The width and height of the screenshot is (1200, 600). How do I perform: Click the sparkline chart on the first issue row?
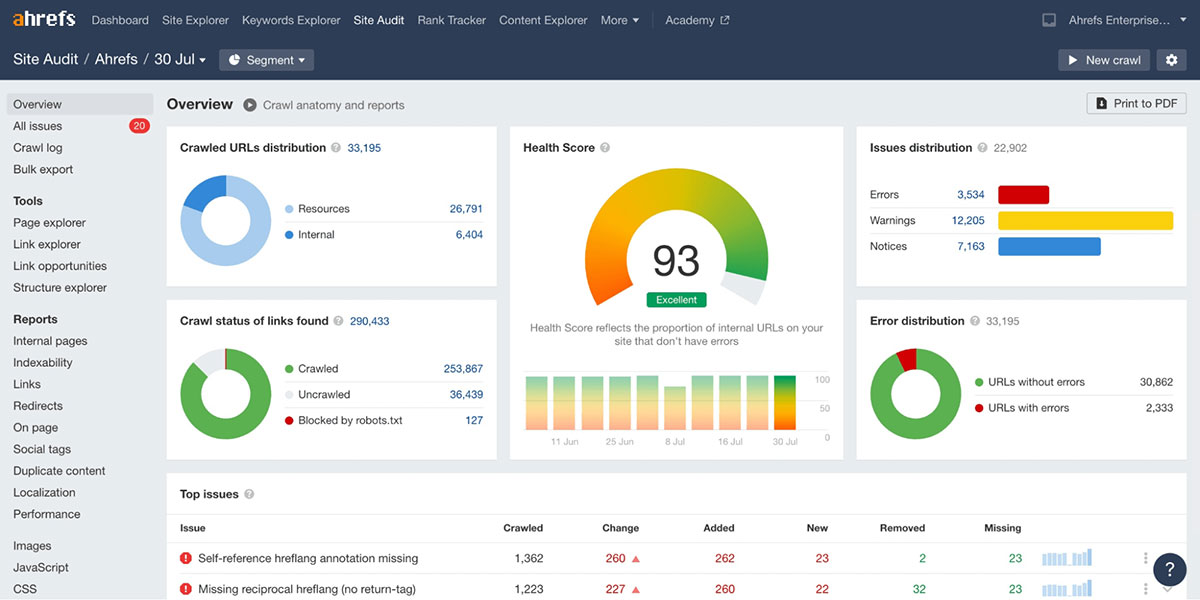click(x=1066, y=558)
